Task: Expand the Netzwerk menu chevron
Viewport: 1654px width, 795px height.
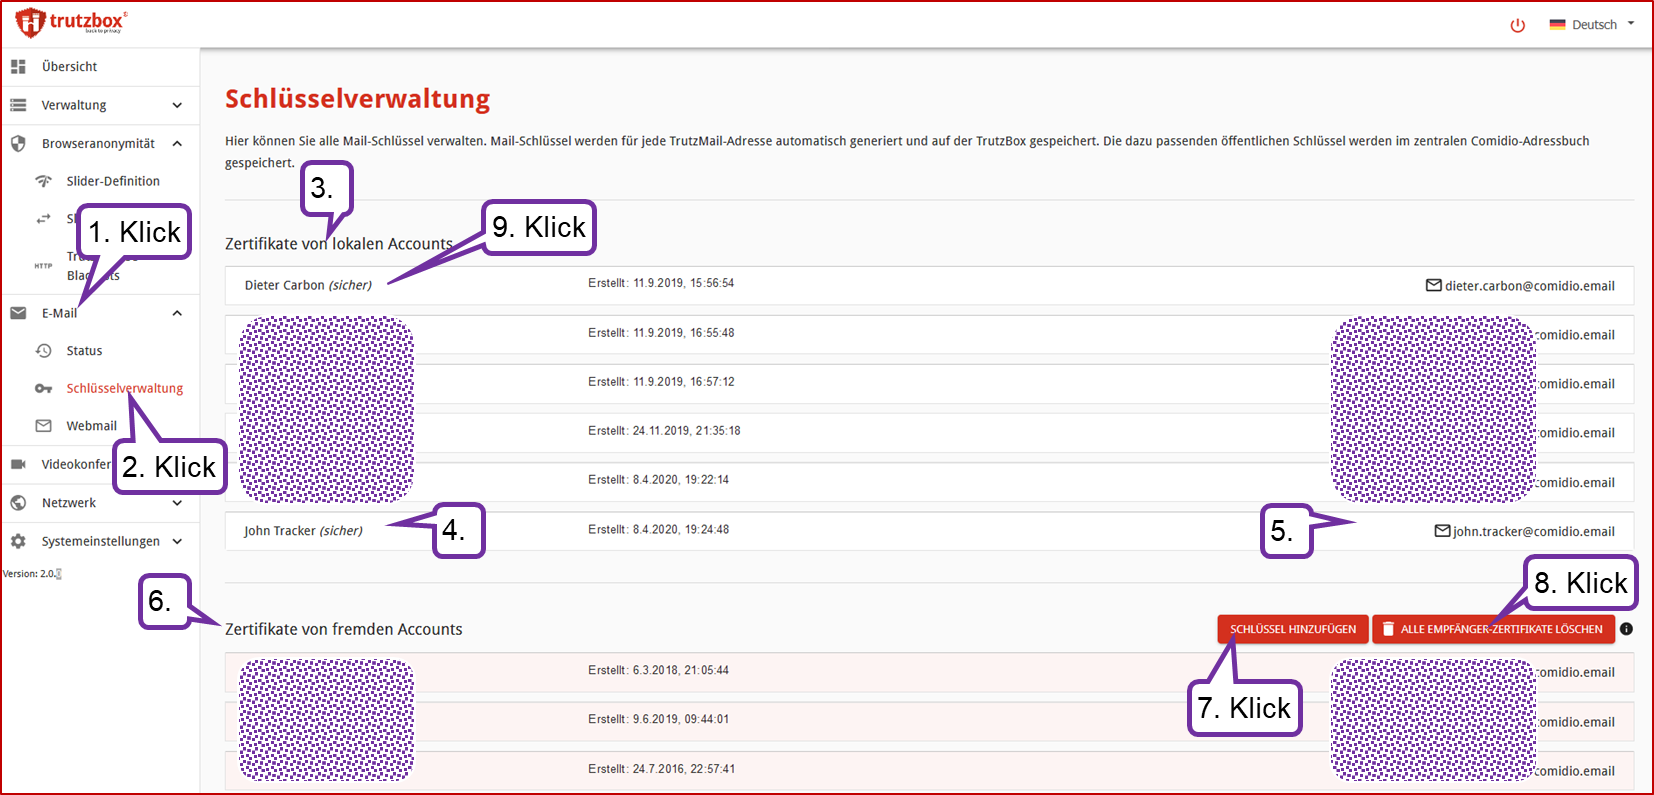Action: click(x=177, y=503)
